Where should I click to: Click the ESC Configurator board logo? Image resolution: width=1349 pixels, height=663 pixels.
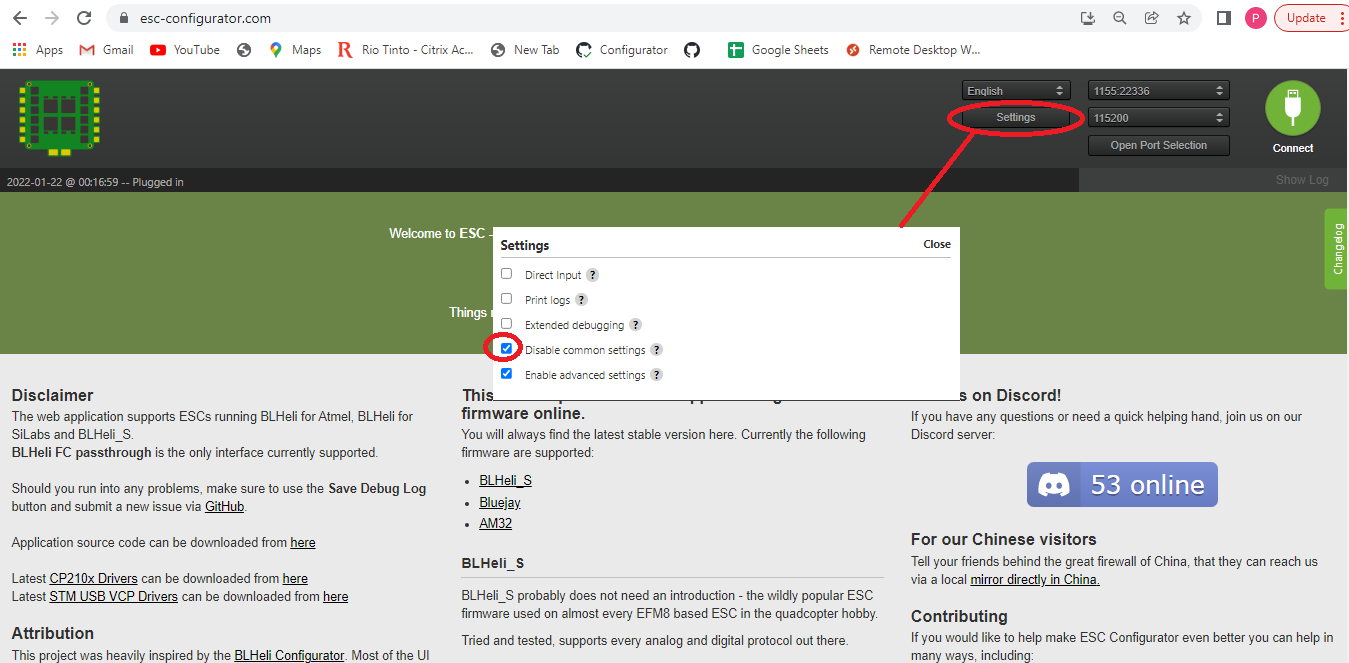(x=59, y=117)
